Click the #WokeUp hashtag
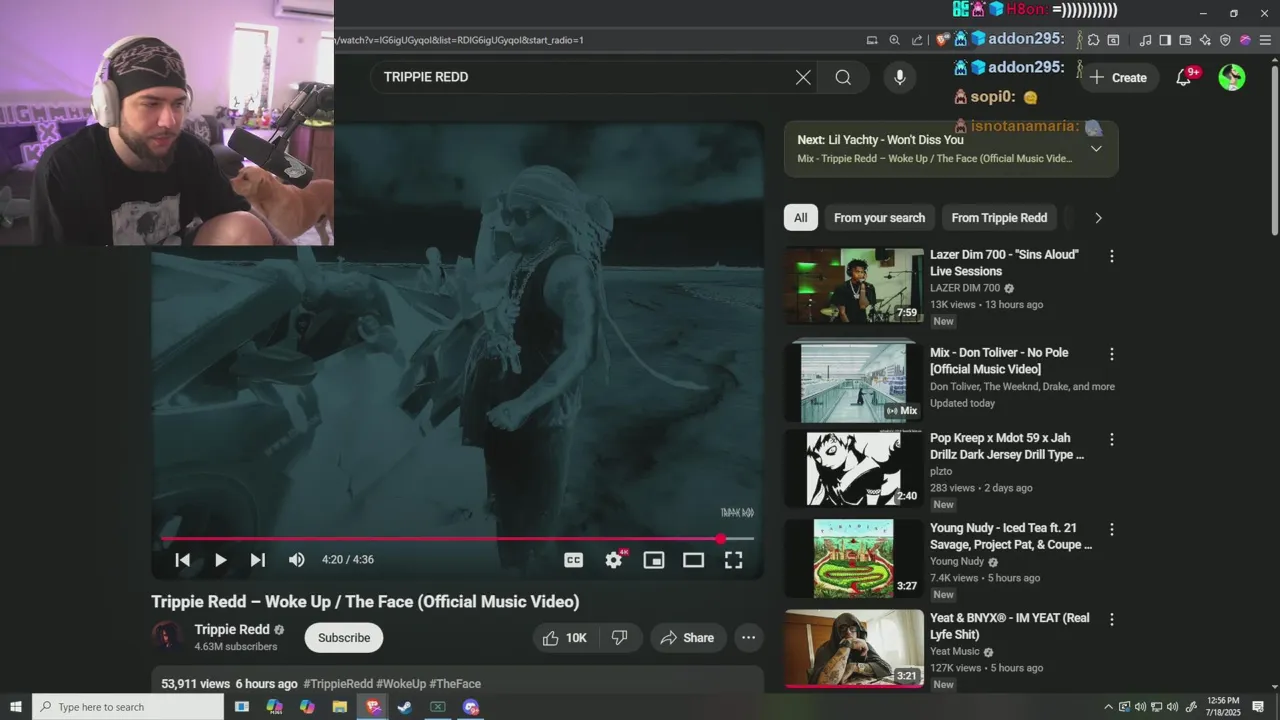Screen dimensions: 1280x720 point(401,684)
